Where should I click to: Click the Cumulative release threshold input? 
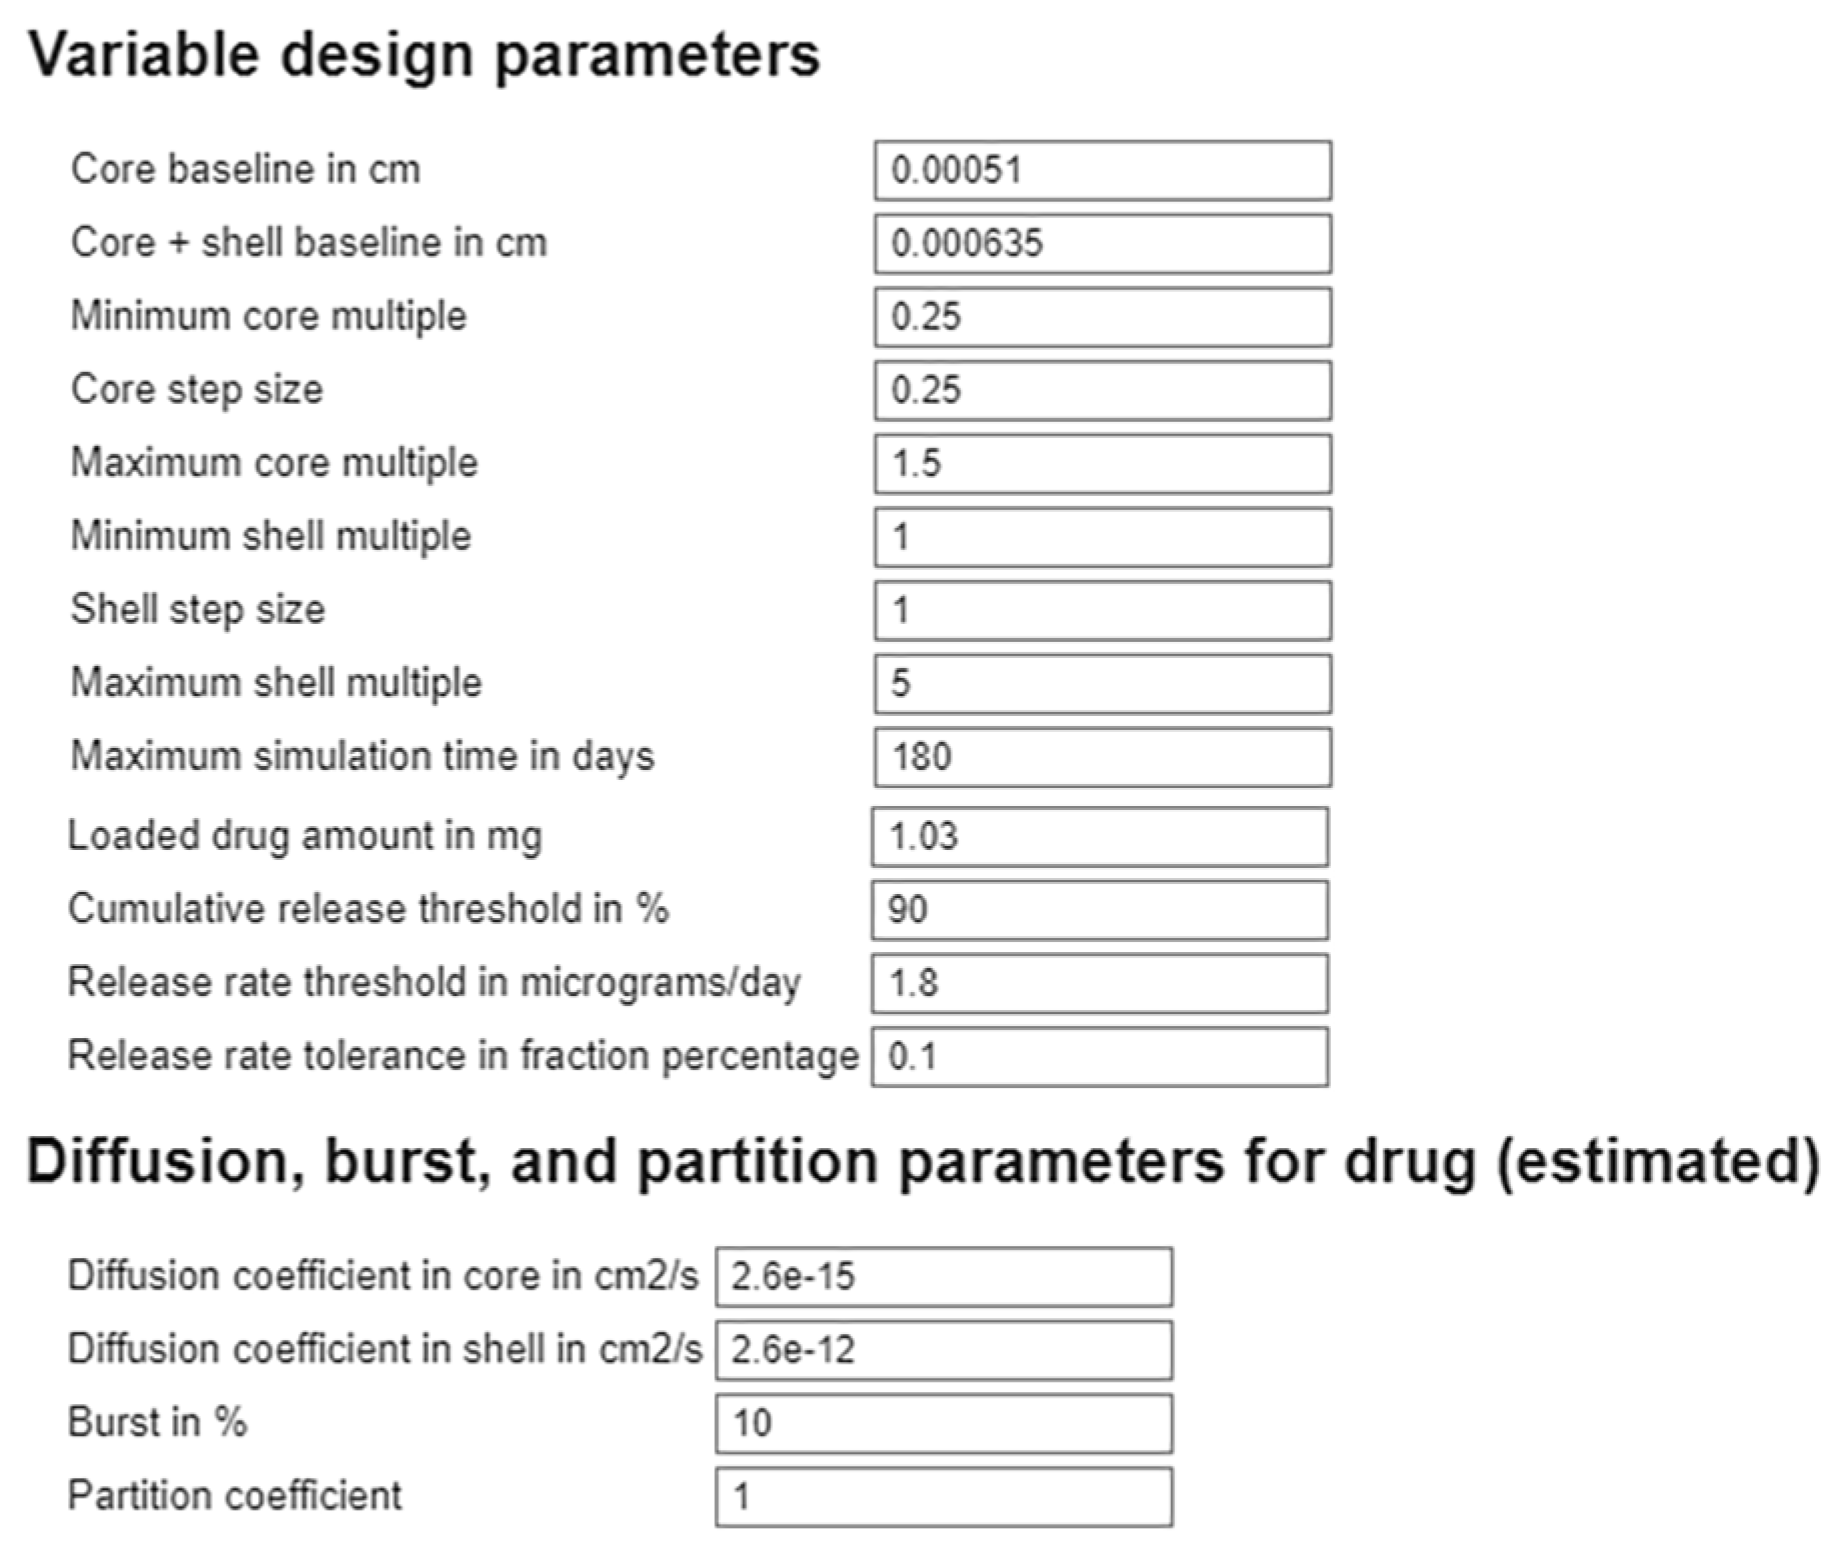tap(1099, 910)
